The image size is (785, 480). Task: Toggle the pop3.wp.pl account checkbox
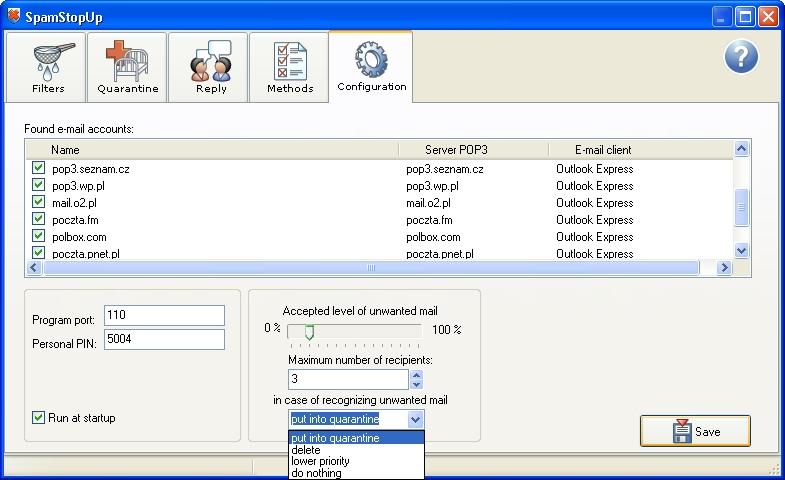pos(38,185)
